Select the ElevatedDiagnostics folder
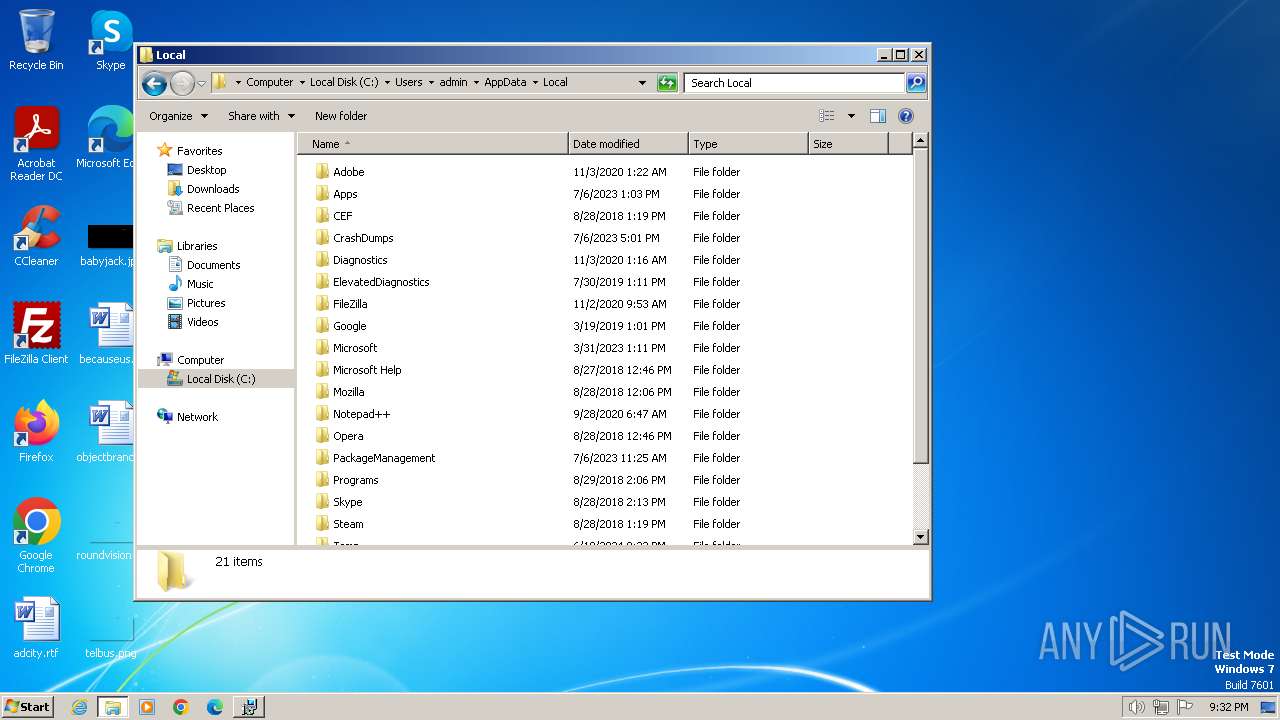The height and width of the screenshot is (720, 1280). 381,282
